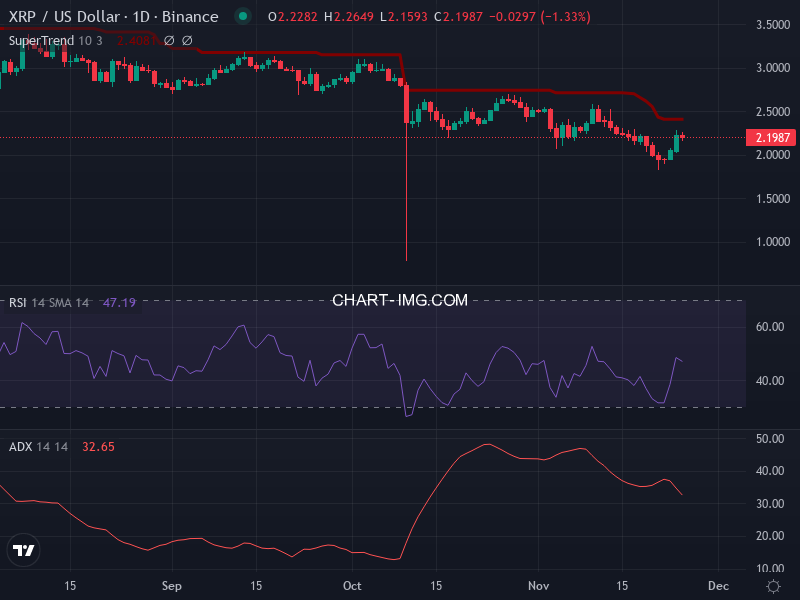The image size is (800, 600).
Task: Click the TradingView logo watermark
Action: pyautogui.click(x=22, y=551)
